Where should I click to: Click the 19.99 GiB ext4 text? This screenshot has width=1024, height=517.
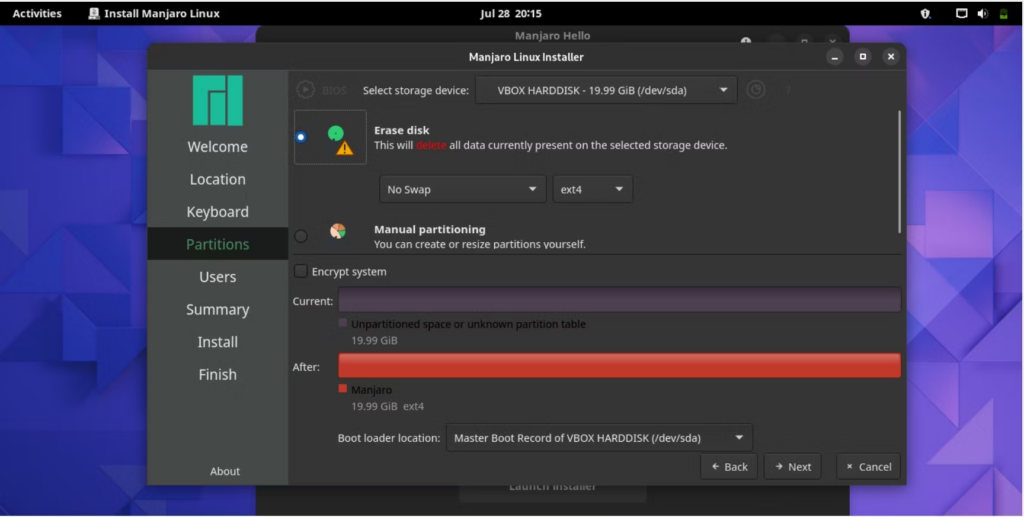[x=387, y=406]
